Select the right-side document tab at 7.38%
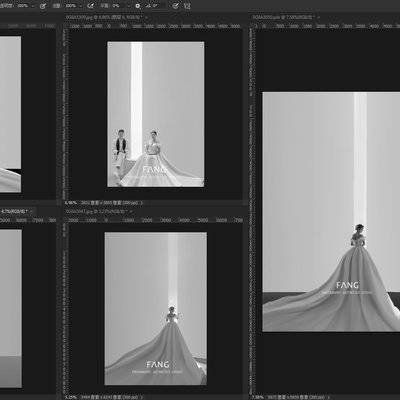The width and height of the screenshot is (400, 400). point(283,17)
